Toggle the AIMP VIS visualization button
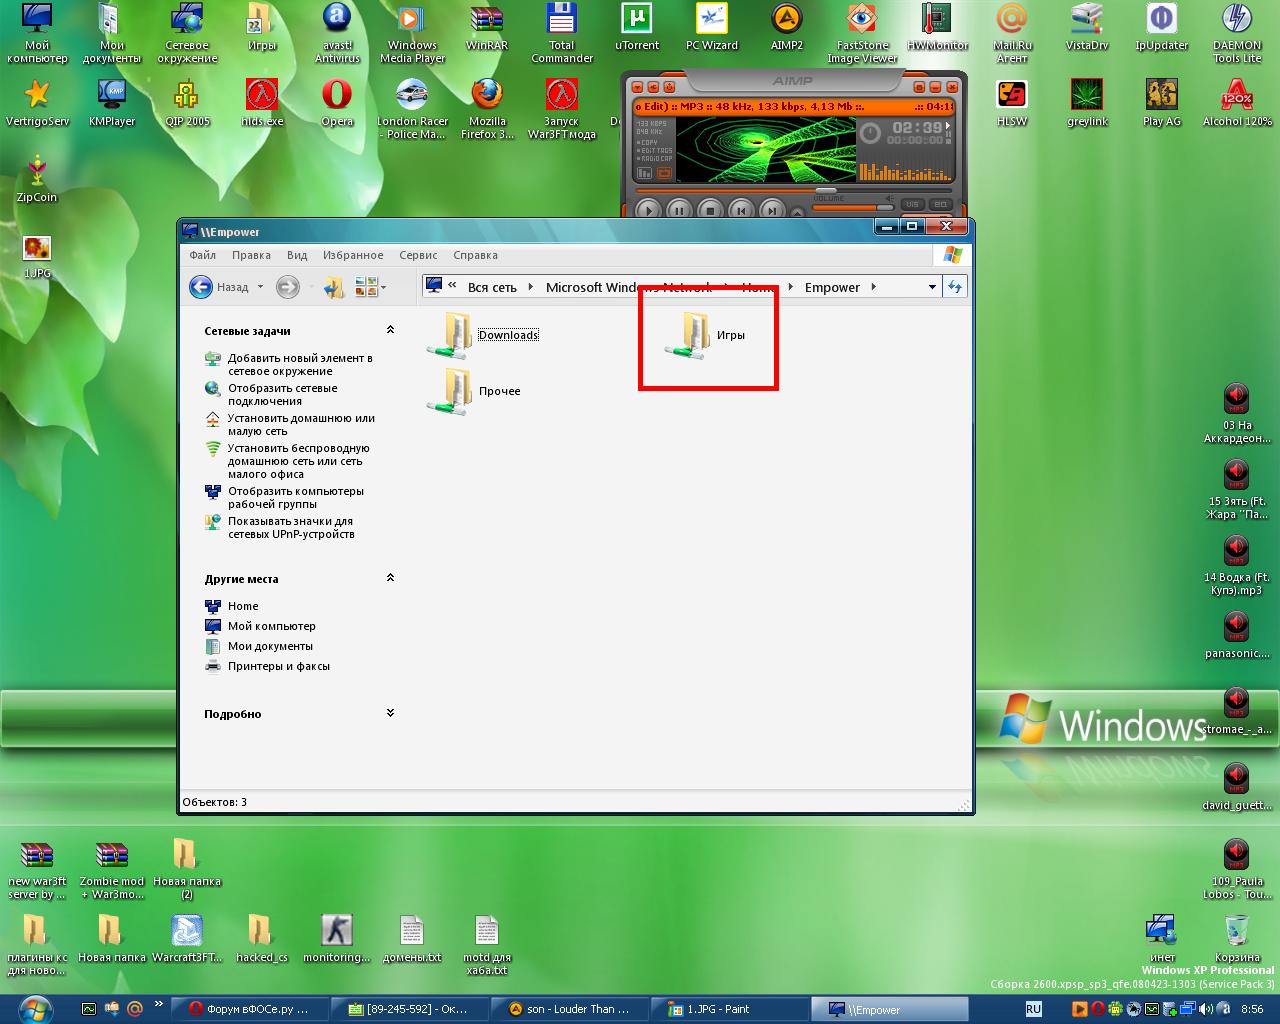Viewport: 1280px width, 1024px height. 911,204
